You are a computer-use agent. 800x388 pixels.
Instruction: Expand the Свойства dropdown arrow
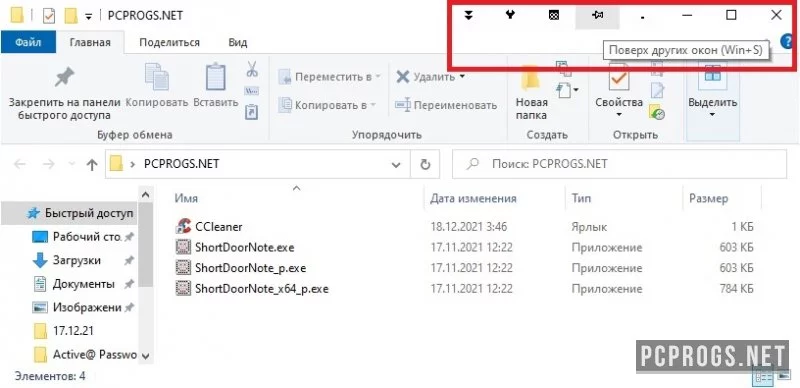tap(619, 114)
